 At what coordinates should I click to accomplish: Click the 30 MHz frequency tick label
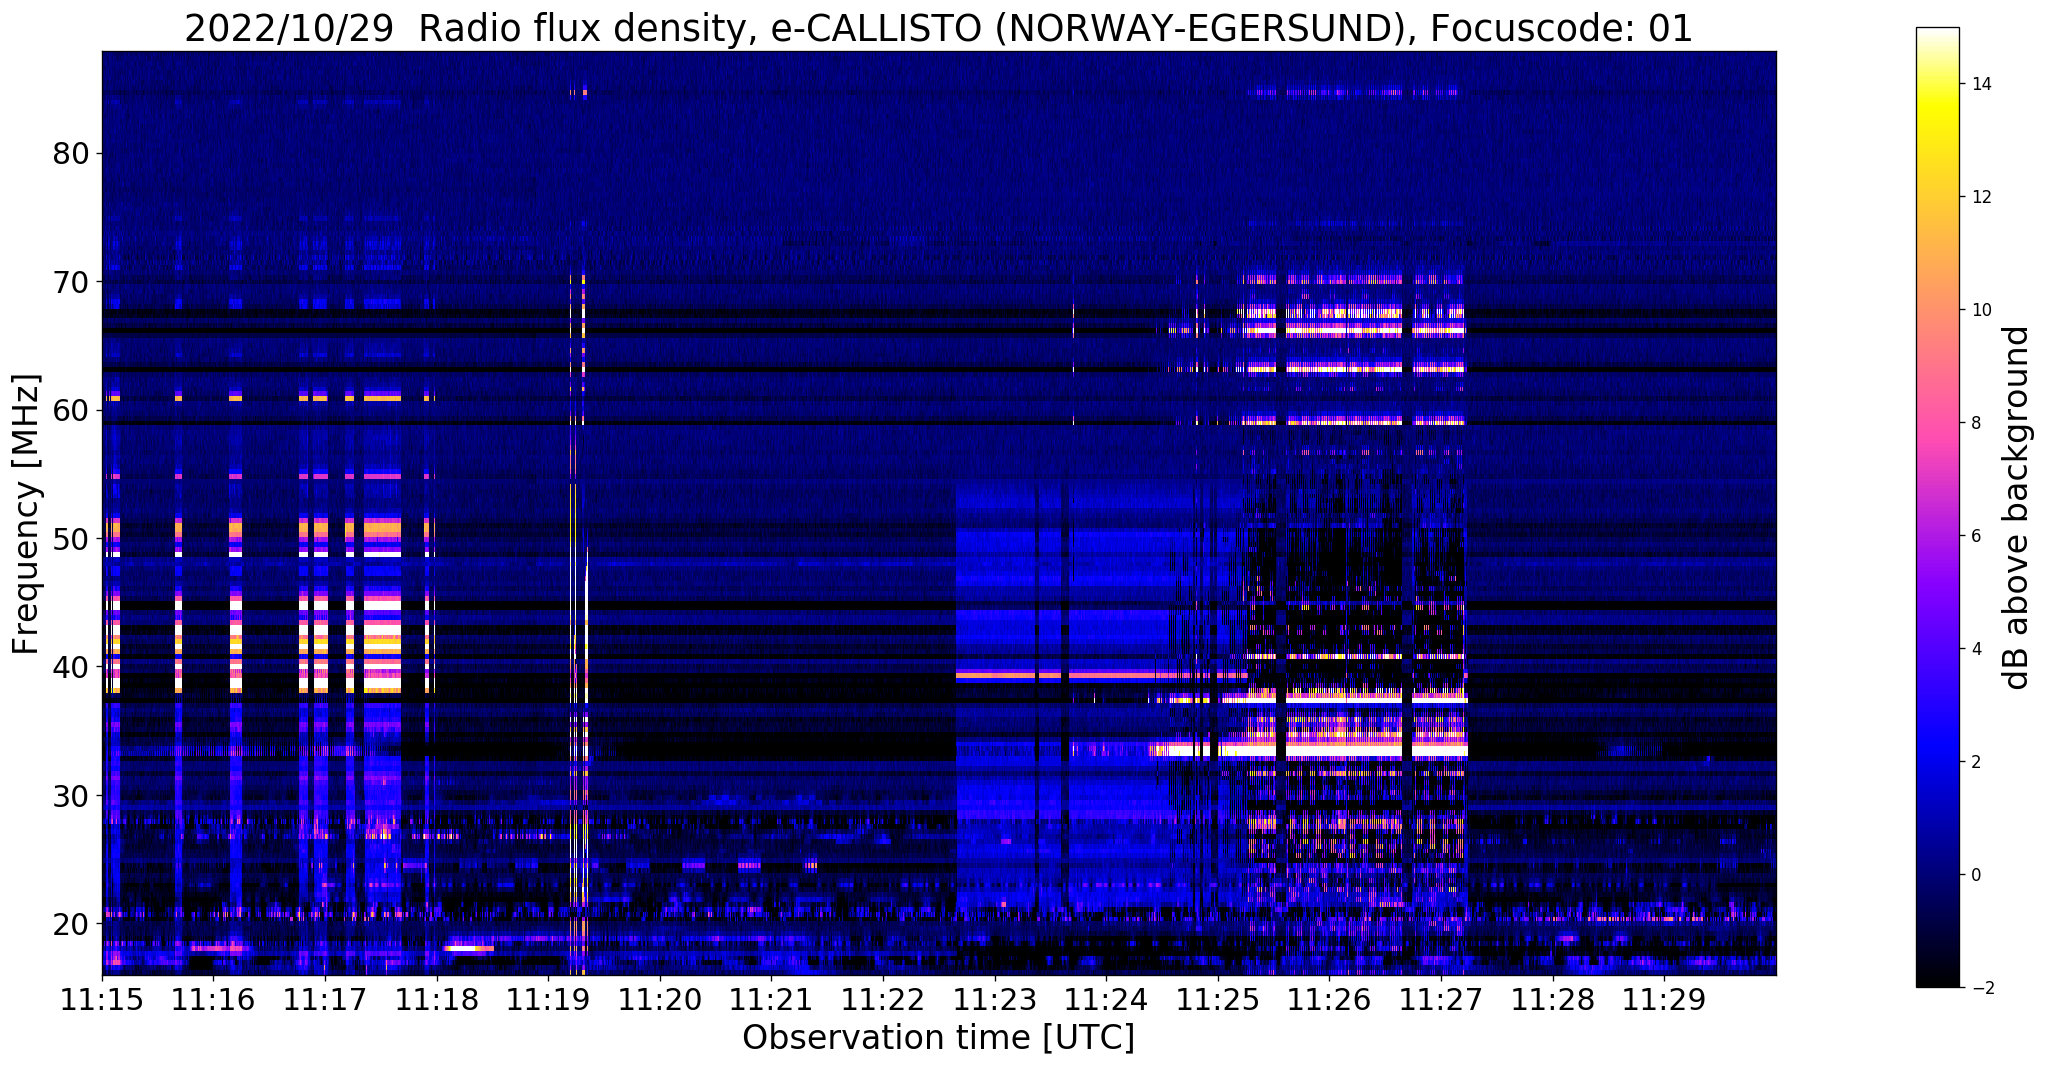click(70, 795)
